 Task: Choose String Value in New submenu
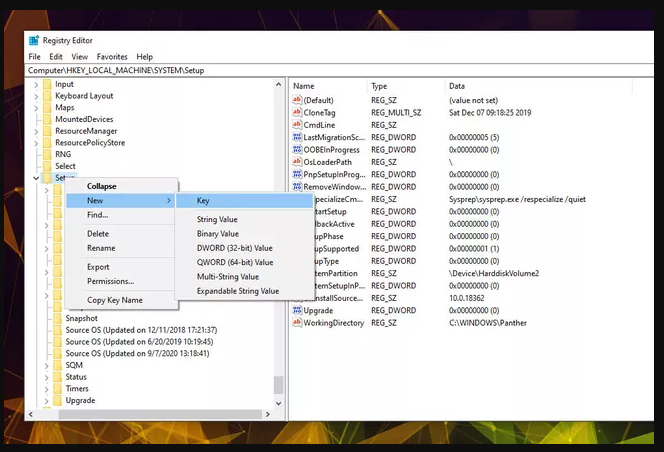[244, 219]
